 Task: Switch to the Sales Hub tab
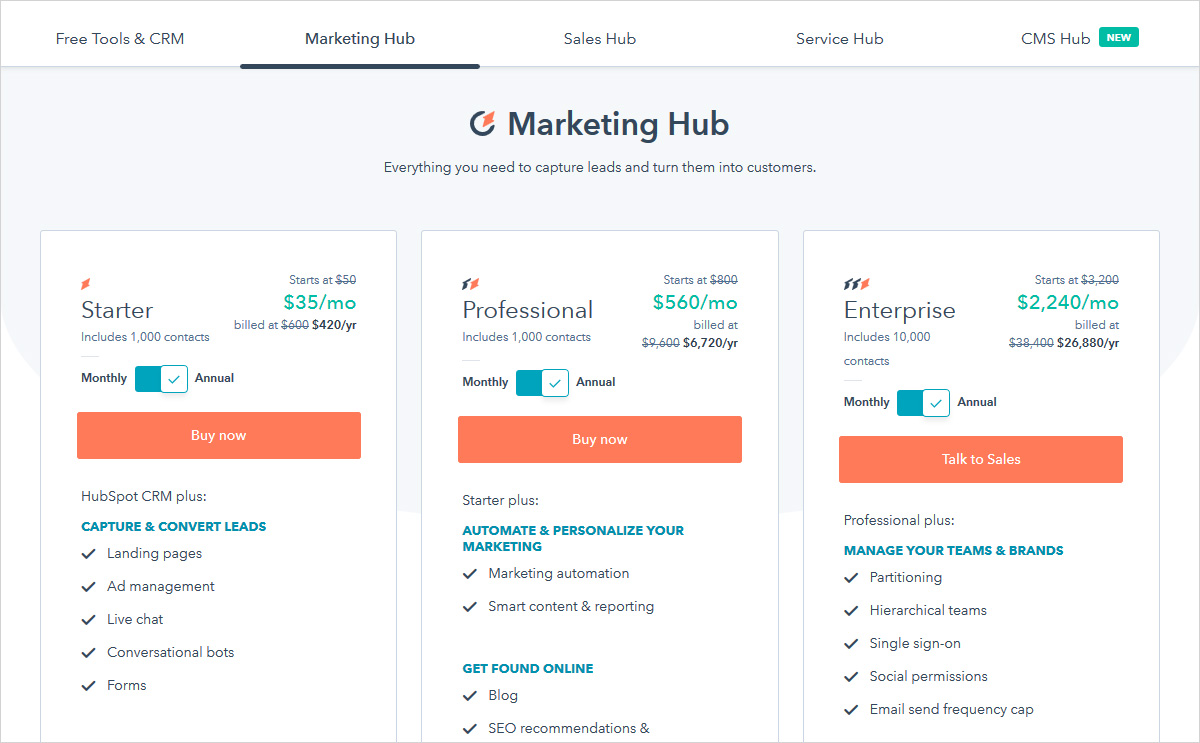pyautogui.click(x=600, y=39)
